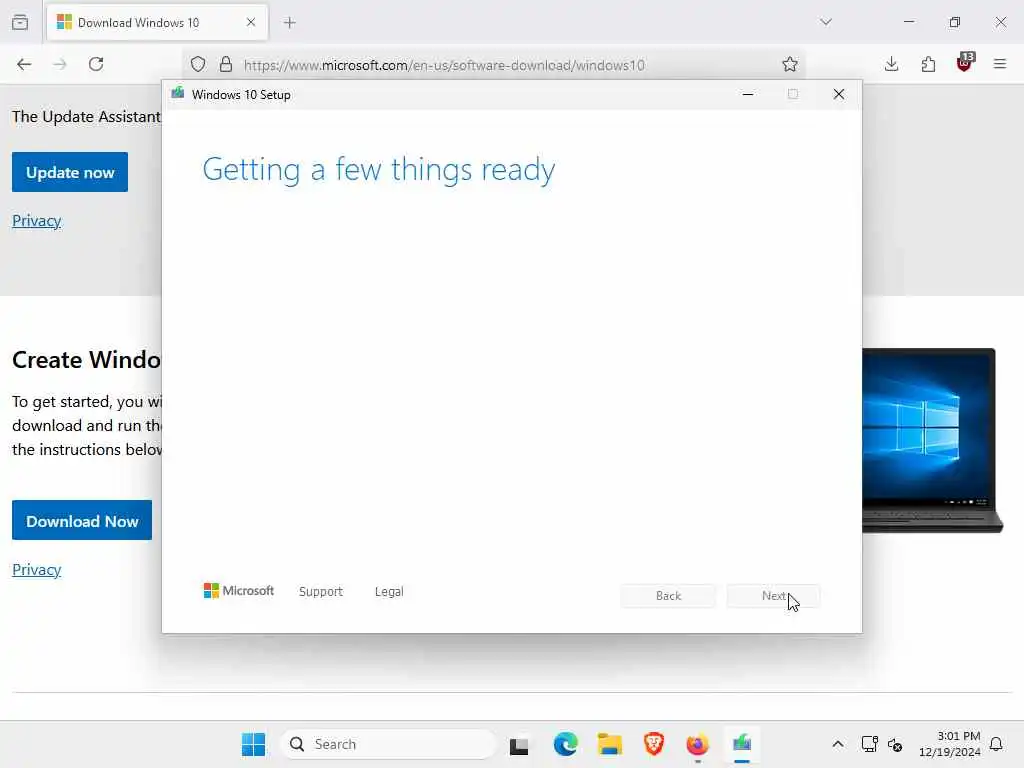Open the Privacy link under Download Now
The image size is (1024, 768).
click(x=37, y=569)
